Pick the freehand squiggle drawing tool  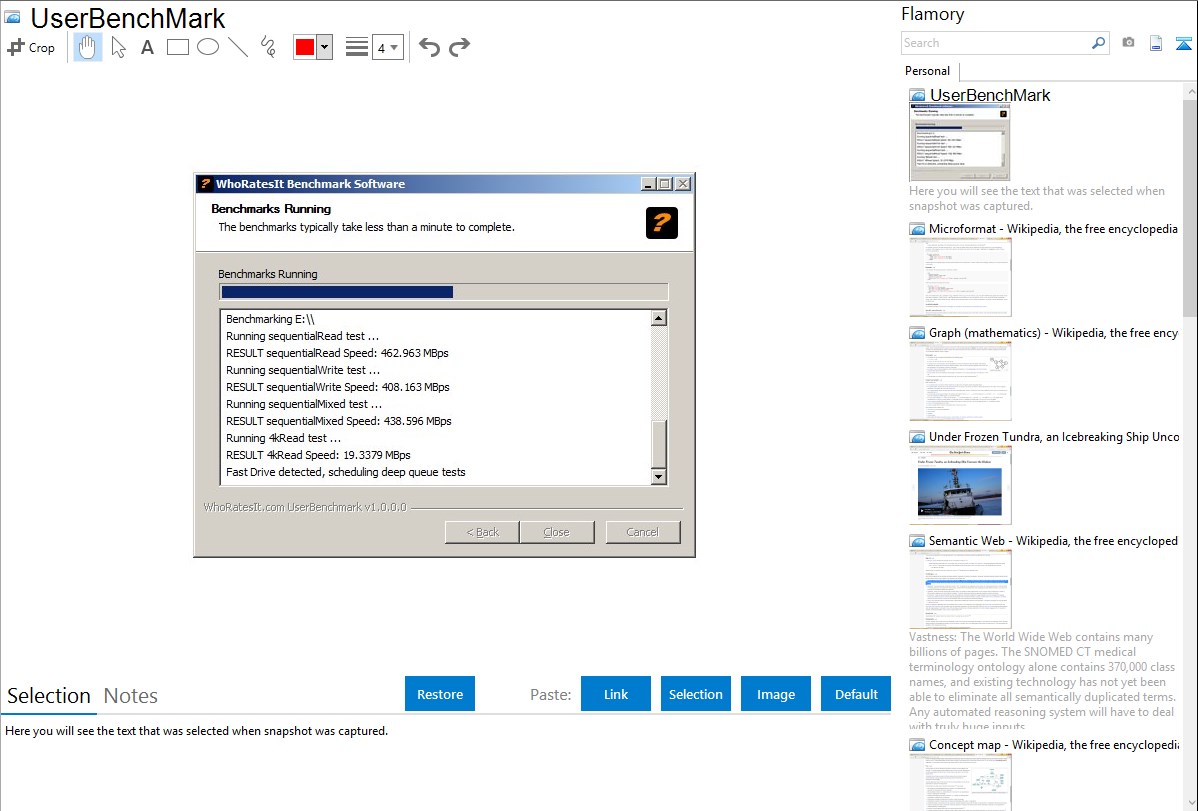pyautogui.click(x=268, y=47)
